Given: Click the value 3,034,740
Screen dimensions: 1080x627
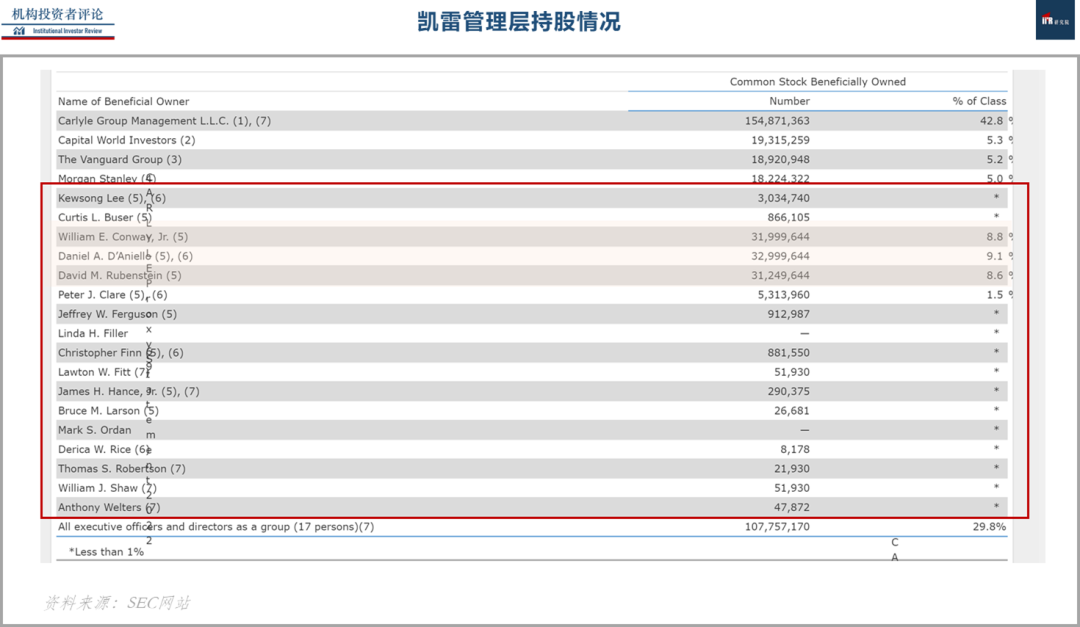Looking at the screenshot, I should coord(784,198).
